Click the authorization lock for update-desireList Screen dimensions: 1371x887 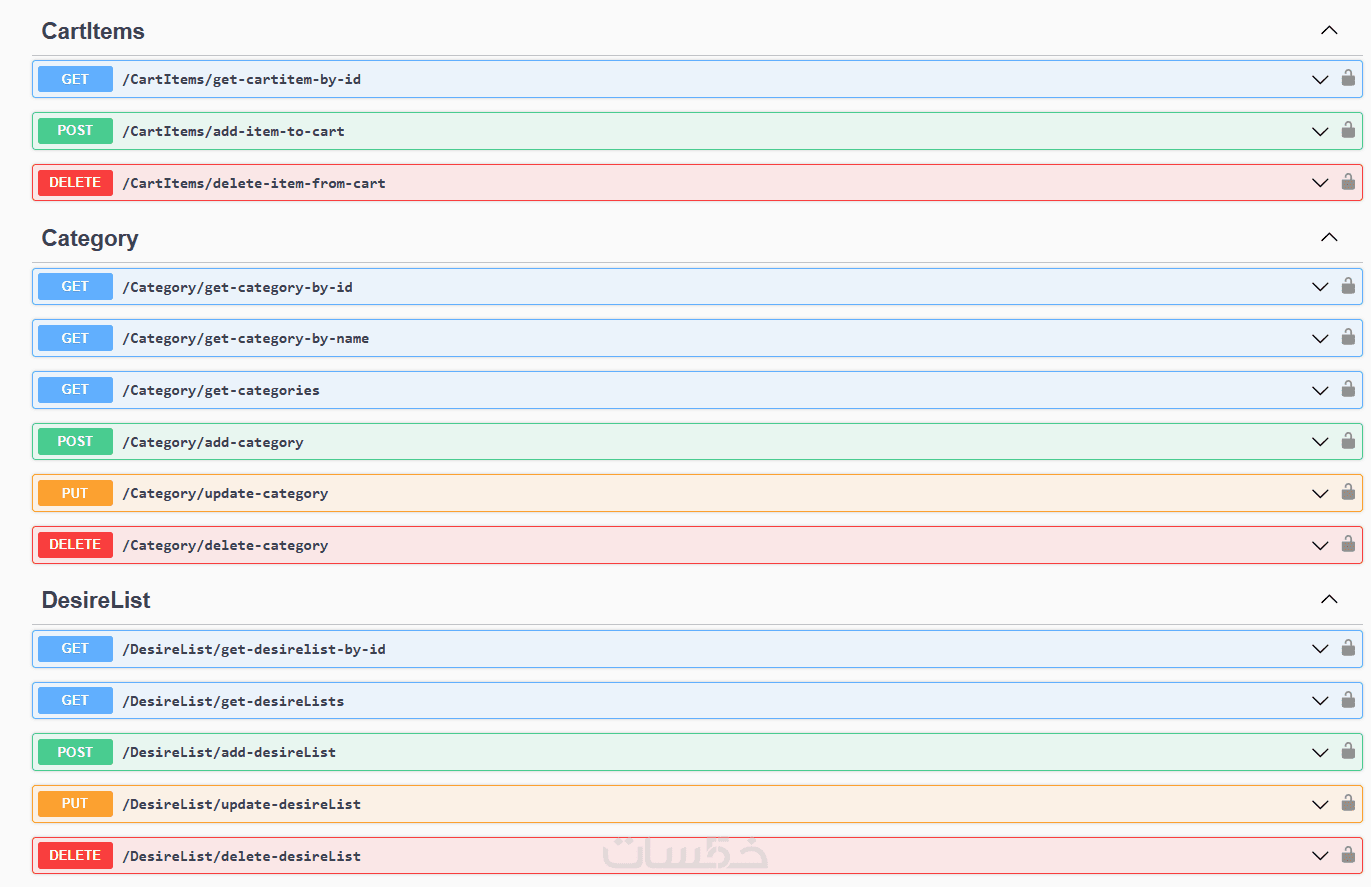point(1348,803)
